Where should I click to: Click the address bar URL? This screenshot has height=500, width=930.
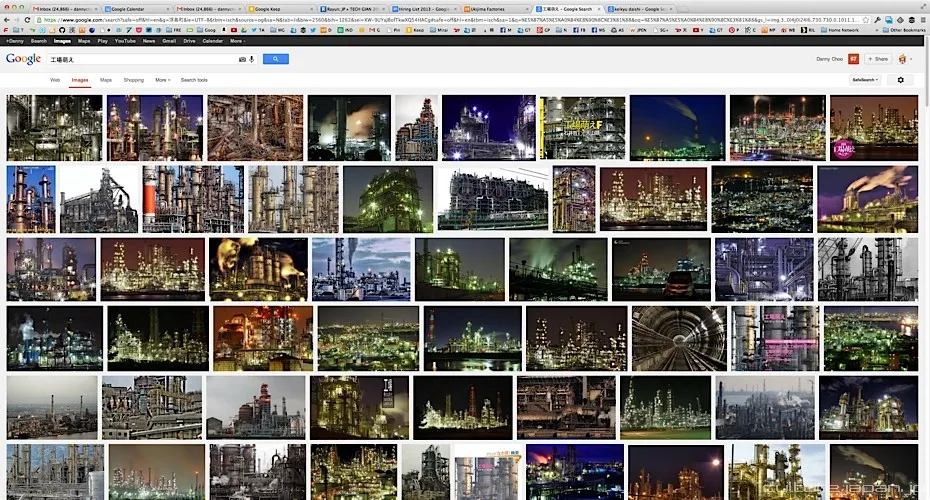(x=451, y=20)
